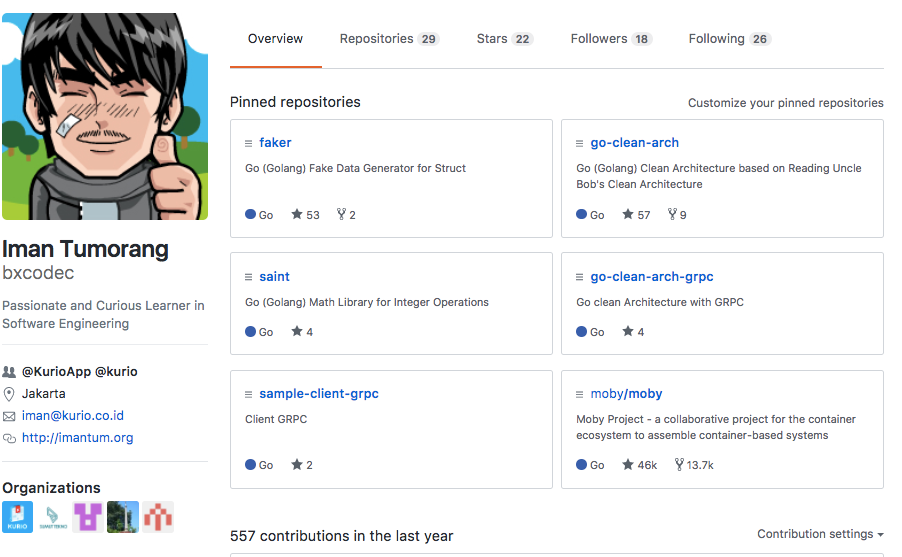Click the fork icon on go-clean-arch
Viewport: 902px width, 557px height.
tap(672, 215)
